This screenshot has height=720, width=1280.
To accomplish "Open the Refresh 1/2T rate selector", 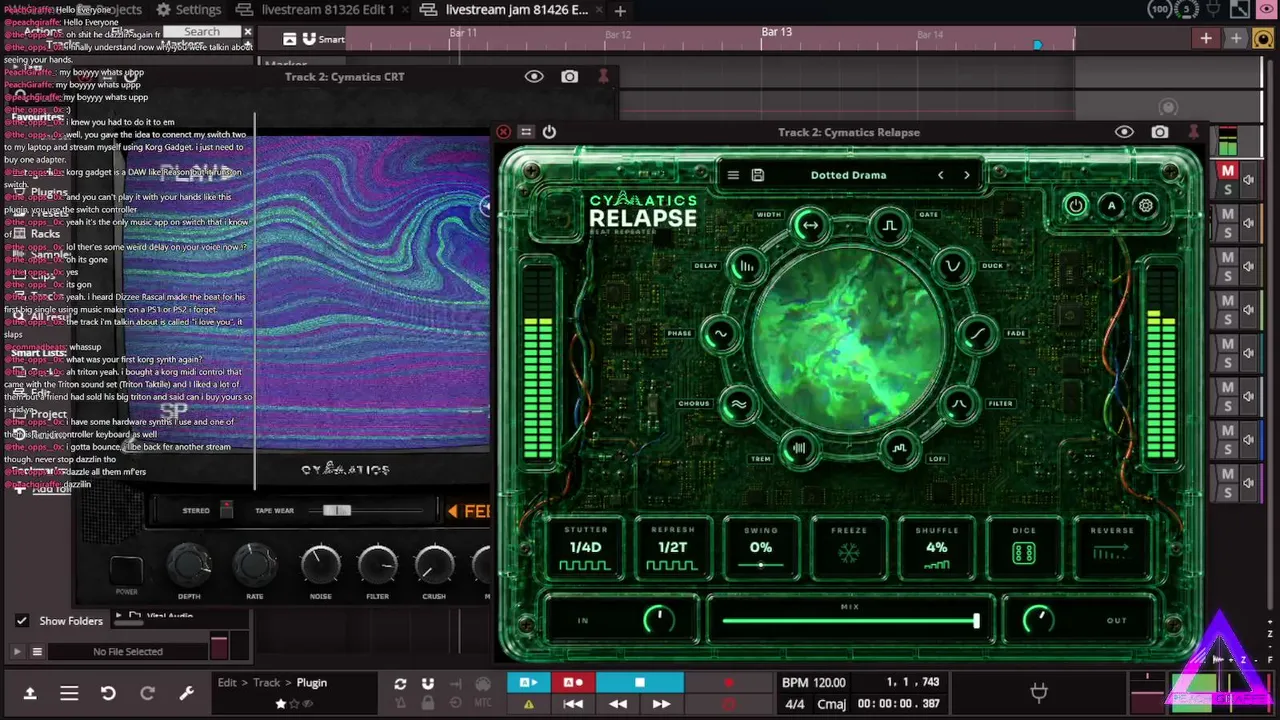I will (x=672, y=548).
